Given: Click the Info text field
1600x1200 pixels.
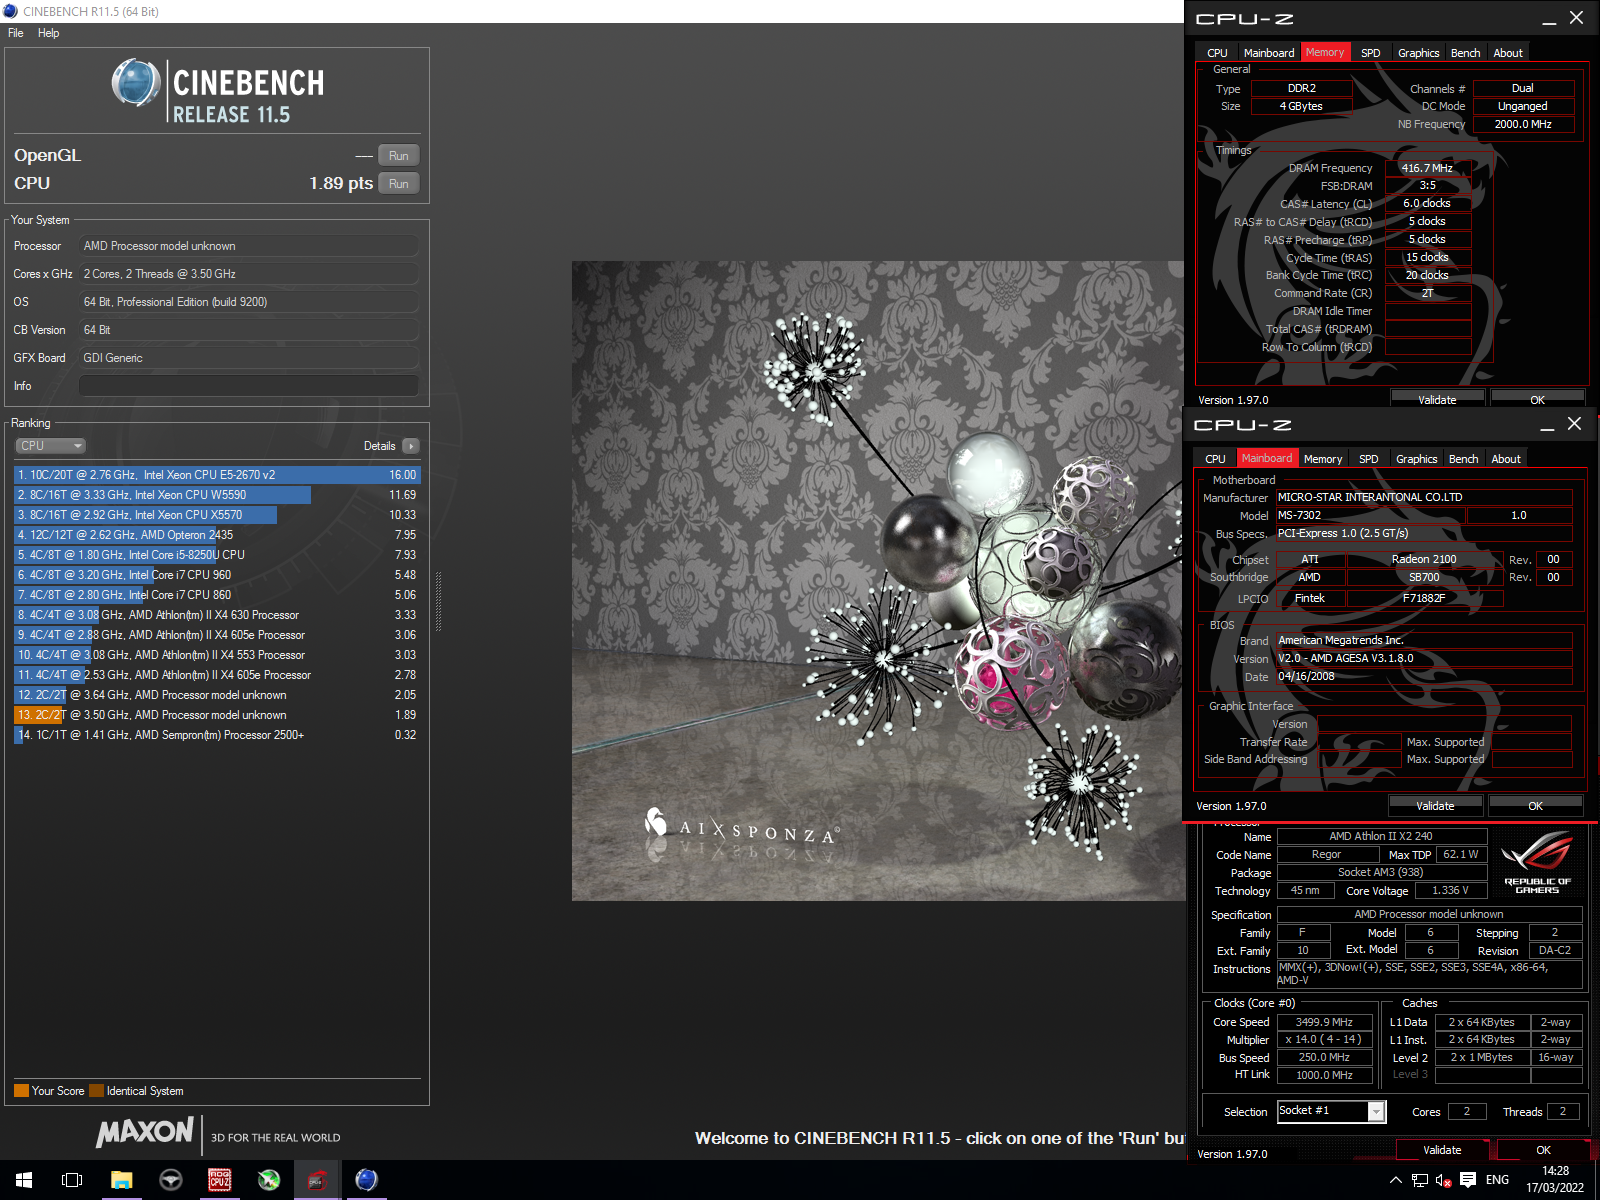Looking at the screenshot, I should tap(249, 386).
